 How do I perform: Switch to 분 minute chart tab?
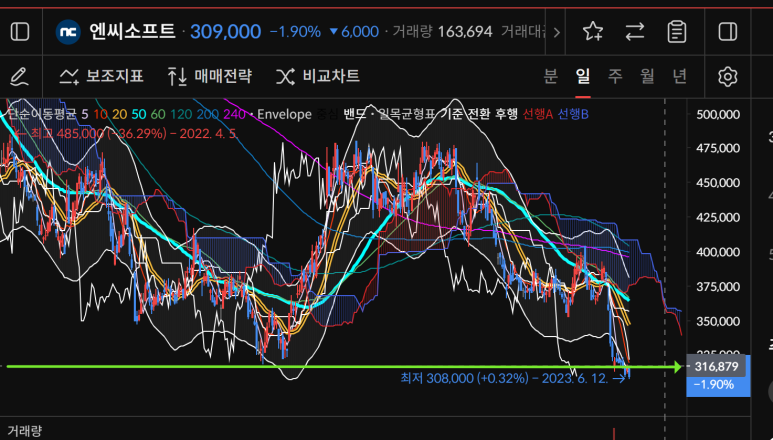pyautogui.click(x=550, y=76)
